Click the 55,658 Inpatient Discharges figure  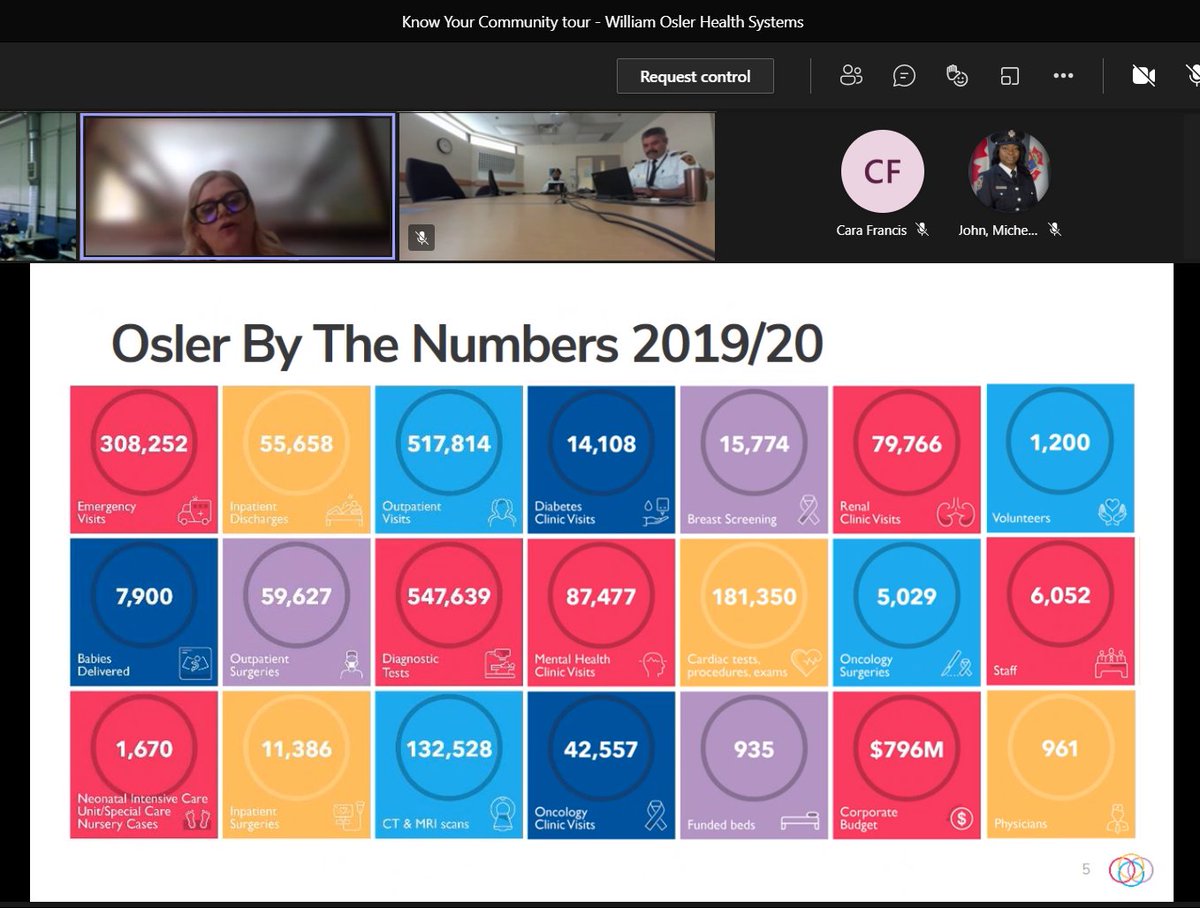tap(296, 443)
